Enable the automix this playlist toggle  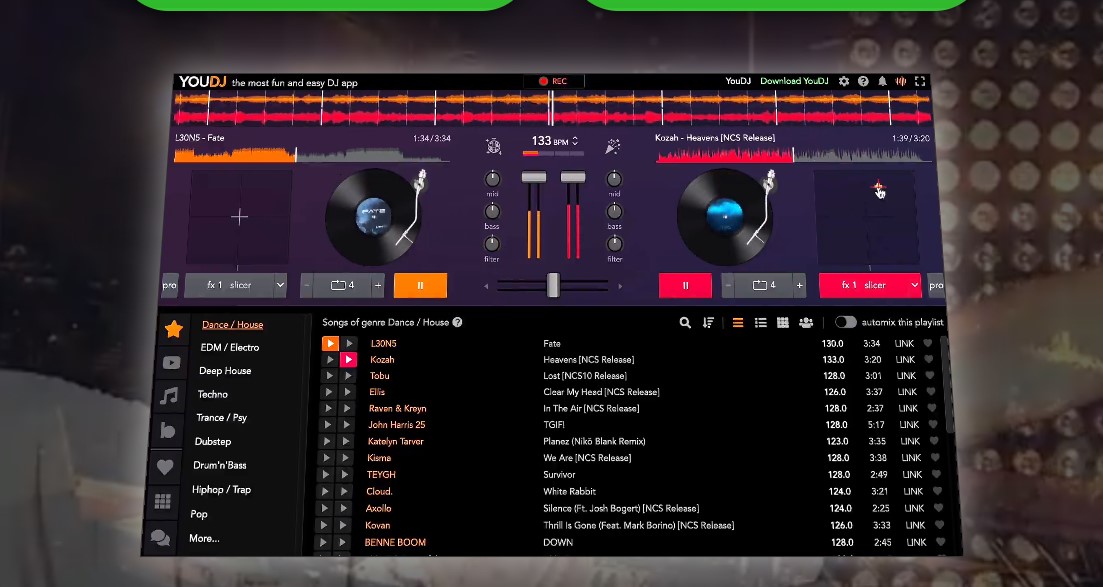coord(846,322)
